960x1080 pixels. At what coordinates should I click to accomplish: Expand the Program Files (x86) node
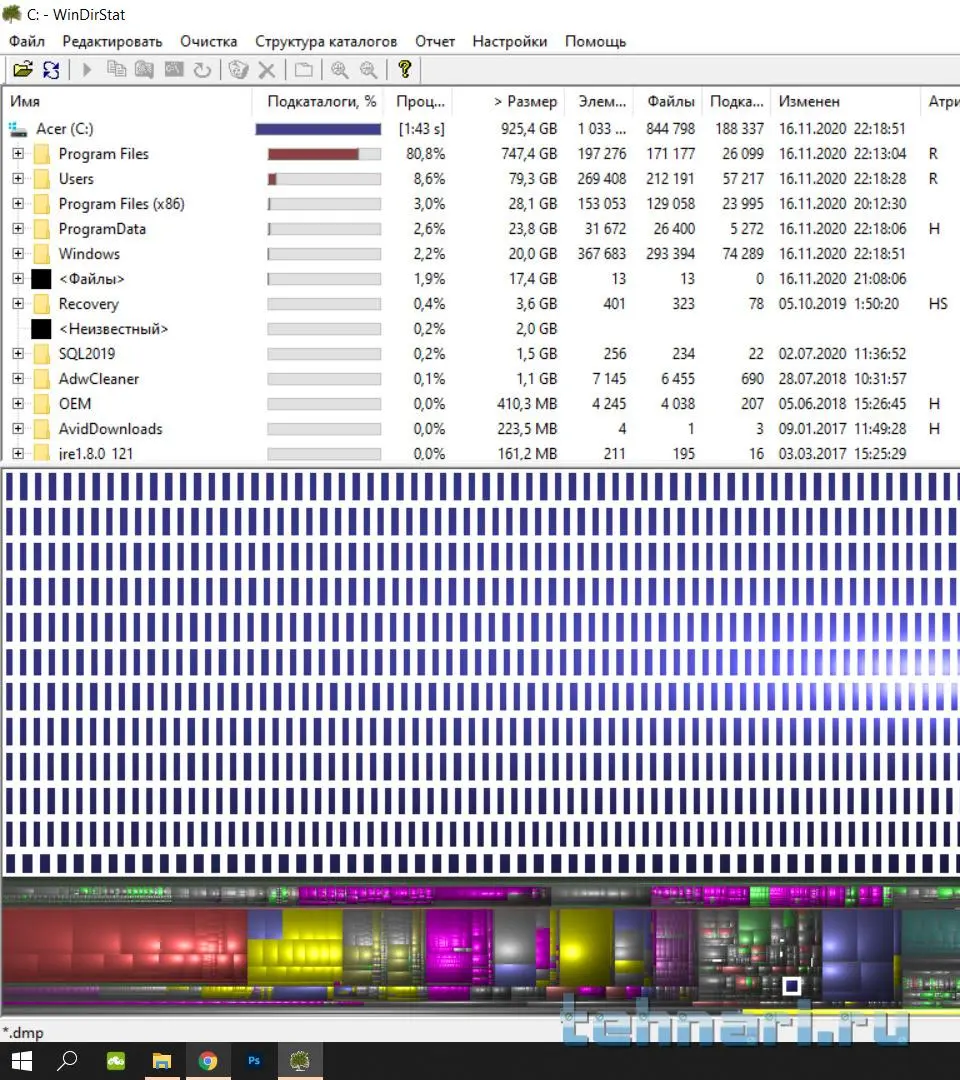(x=18, y=204)
